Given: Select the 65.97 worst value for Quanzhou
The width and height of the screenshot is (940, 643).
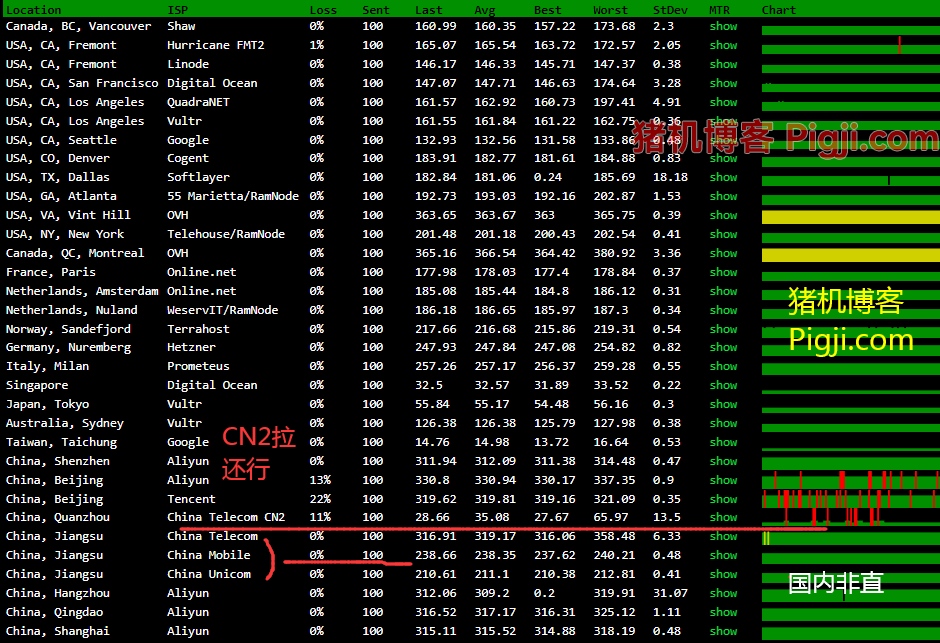Looking at the screenshot, I should pyautogui.click(x=611, y=517).
